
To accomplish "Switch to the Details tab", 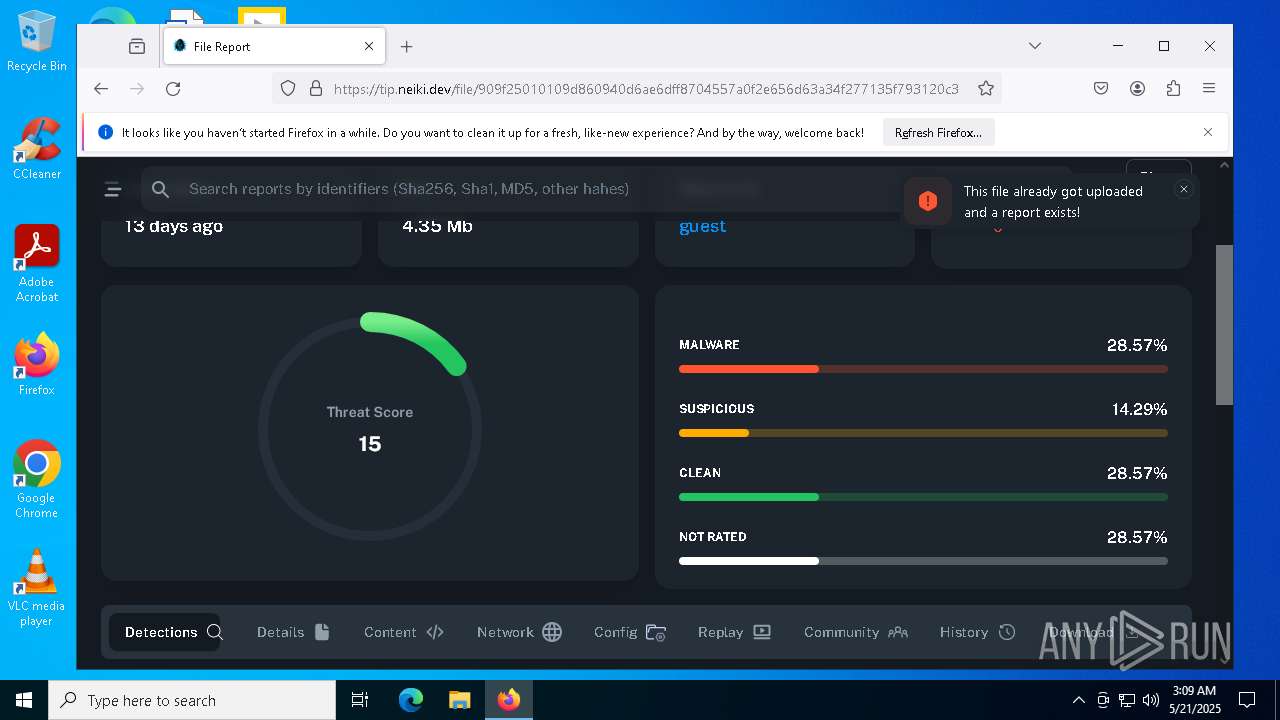I will coord(293,632).
